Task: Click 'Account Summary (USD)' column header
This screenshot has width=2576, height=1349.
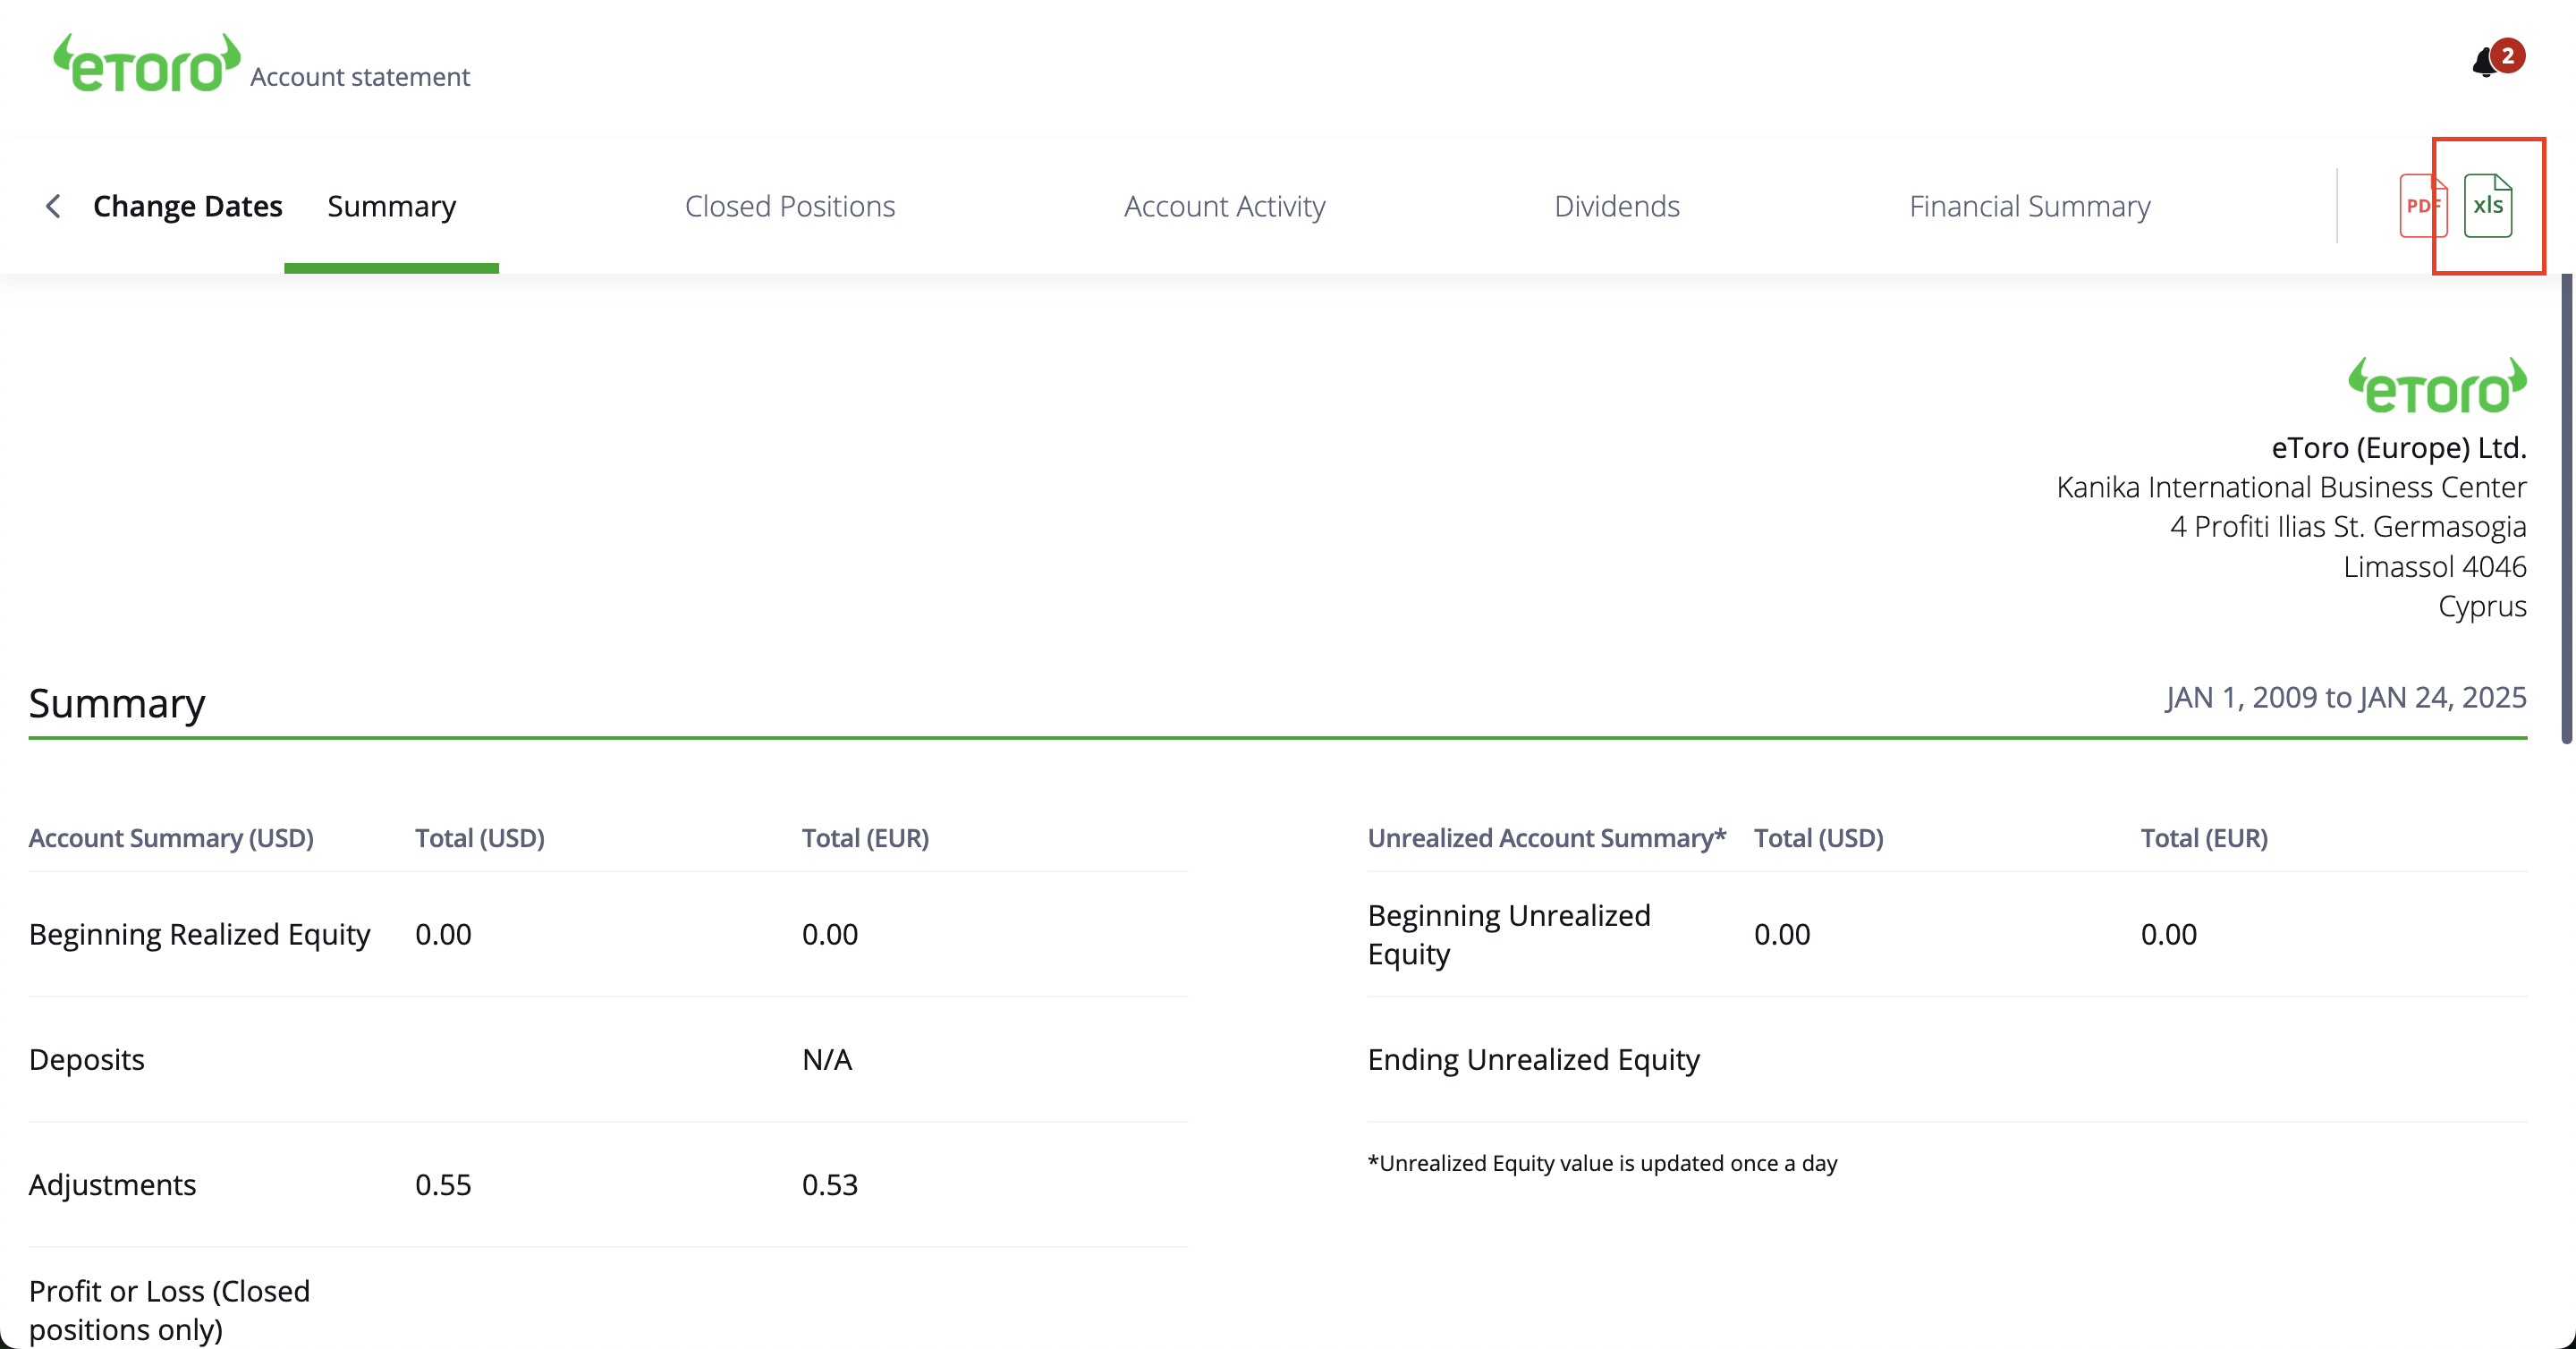Action: click(171, 838)
